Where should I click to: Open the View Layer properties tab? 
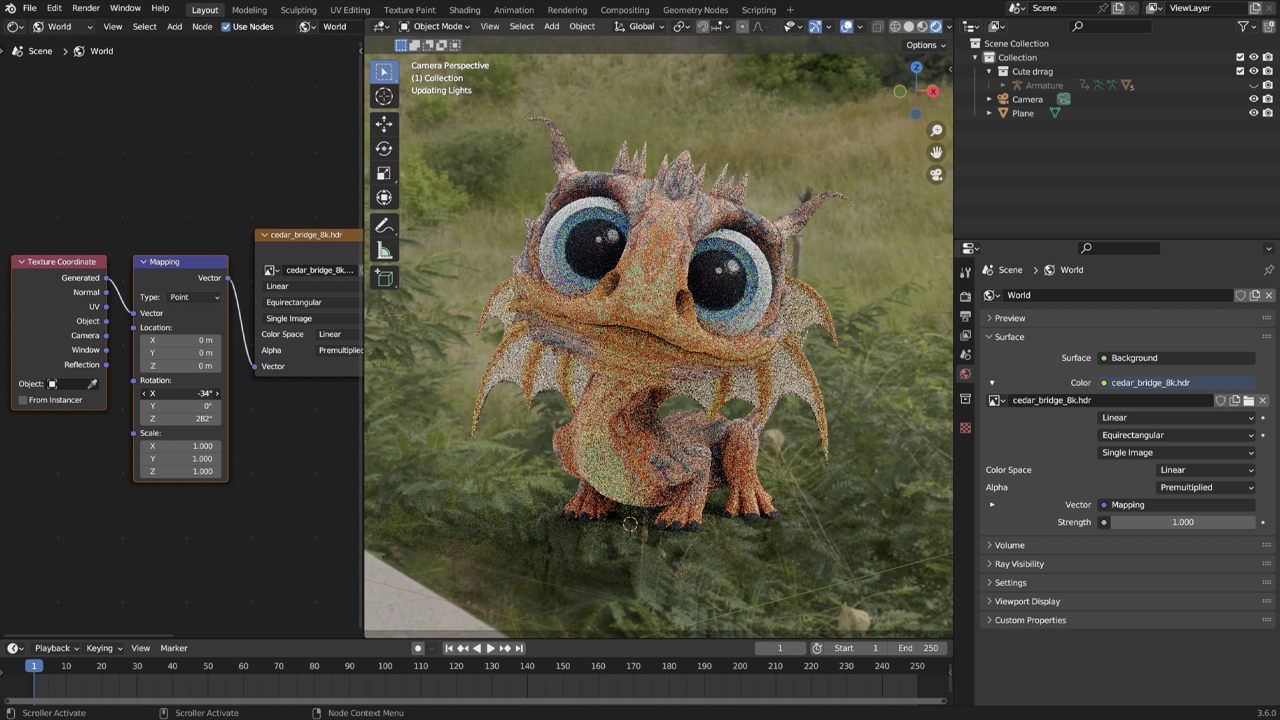coord(965,335)
